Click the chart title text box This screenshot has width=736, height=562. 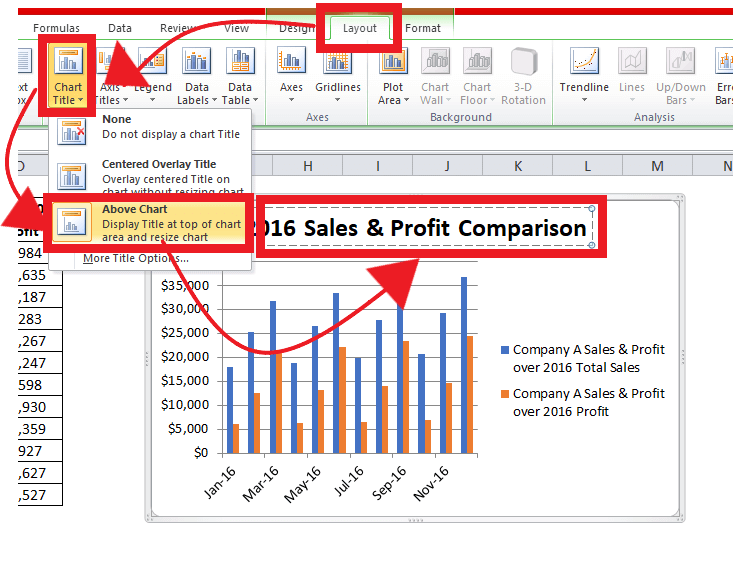pyautogui.click(x=426, y=227)
